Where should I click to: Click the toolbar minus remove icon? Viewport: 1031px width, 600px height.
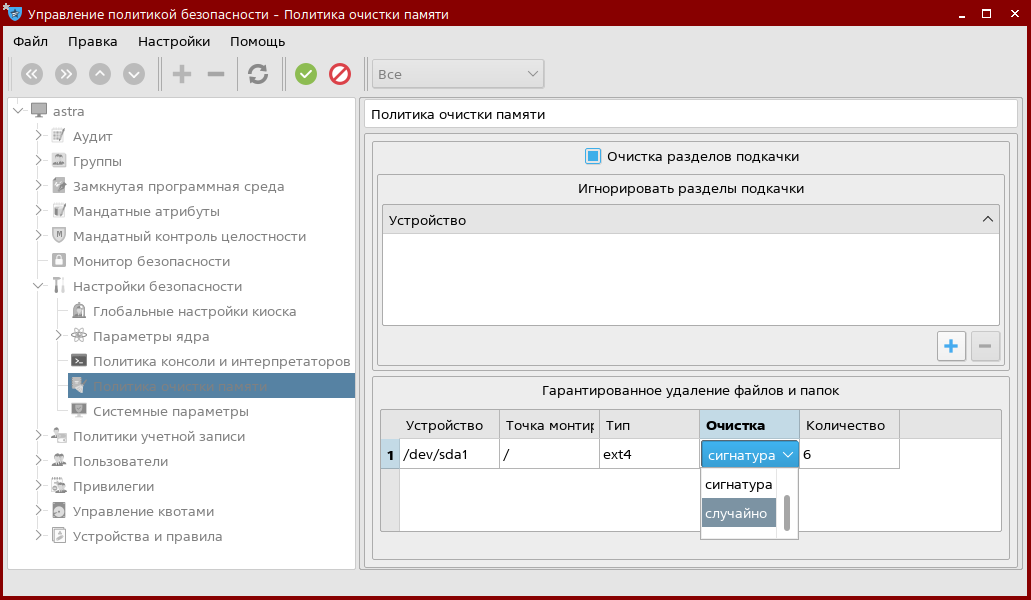tap(215, 74)
